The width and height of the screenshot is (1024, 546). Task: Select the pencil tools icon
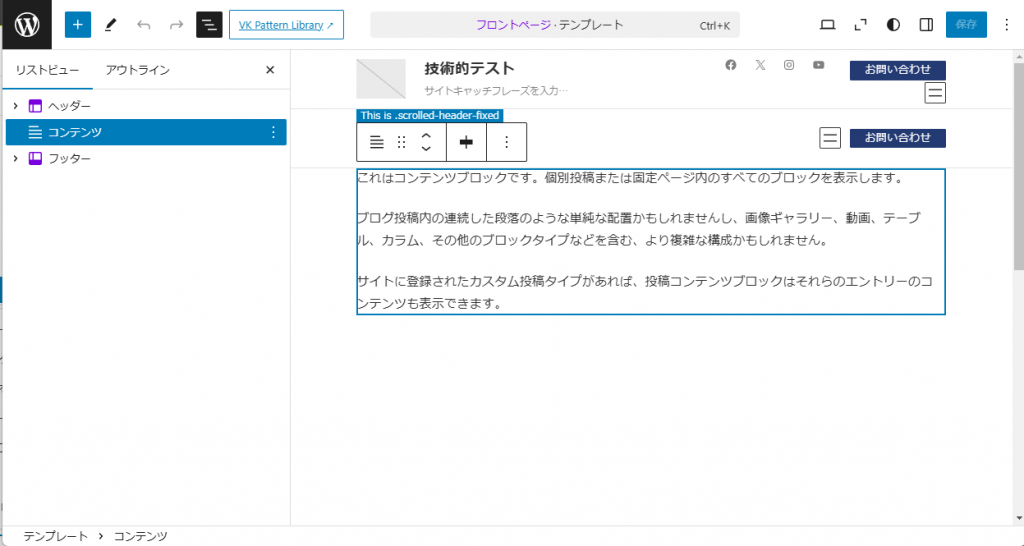[x=110, y=25]
